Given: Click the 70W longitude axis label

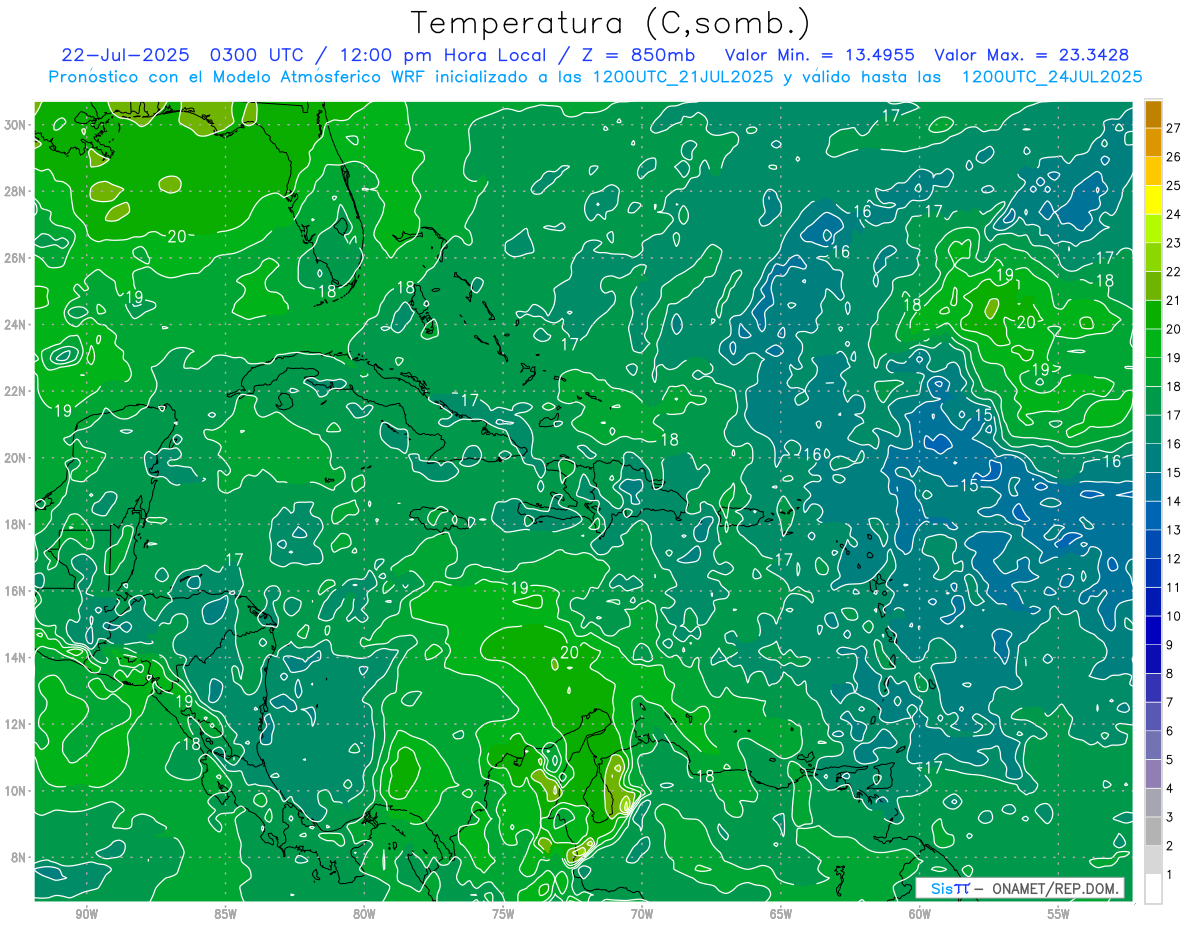Looking at the screenshot, I should pos(642,915).
